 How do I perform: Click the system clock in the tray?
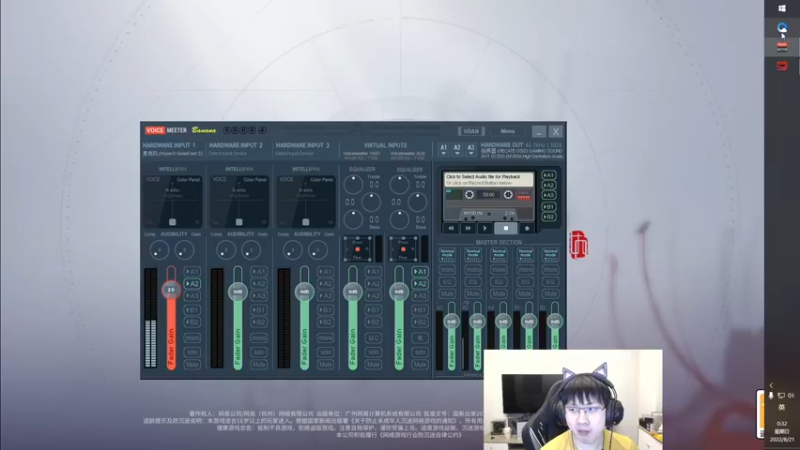click(x=782, y=431)
